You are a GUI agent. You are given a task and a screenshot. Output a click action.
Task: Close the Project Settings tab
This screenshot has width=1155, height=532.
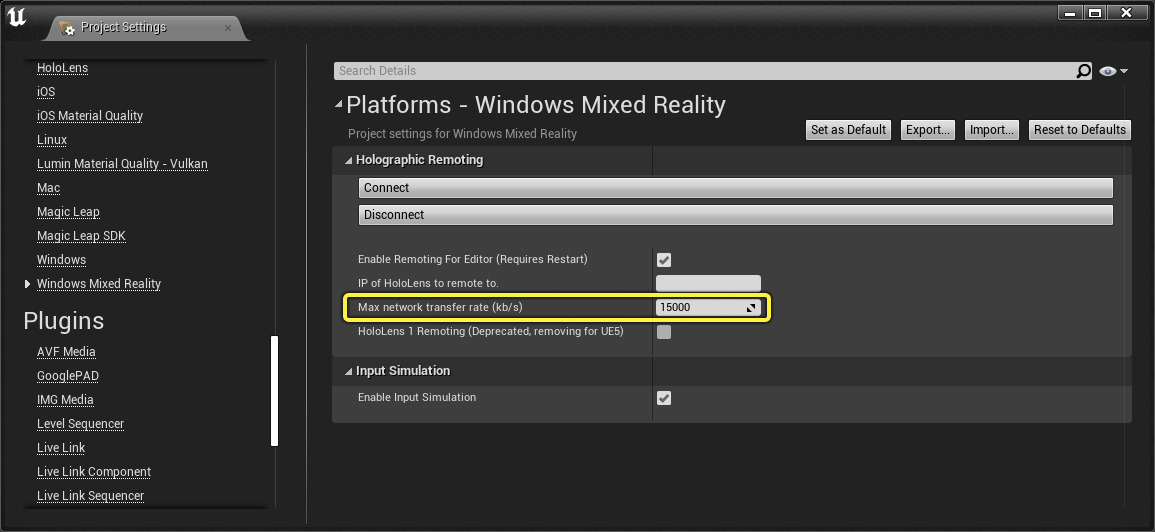228,28
